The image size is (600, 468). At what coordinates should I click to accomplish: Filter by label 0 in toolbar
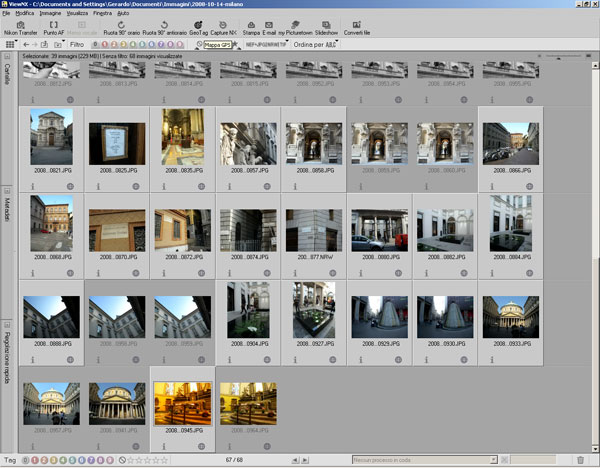coord(95,45)
